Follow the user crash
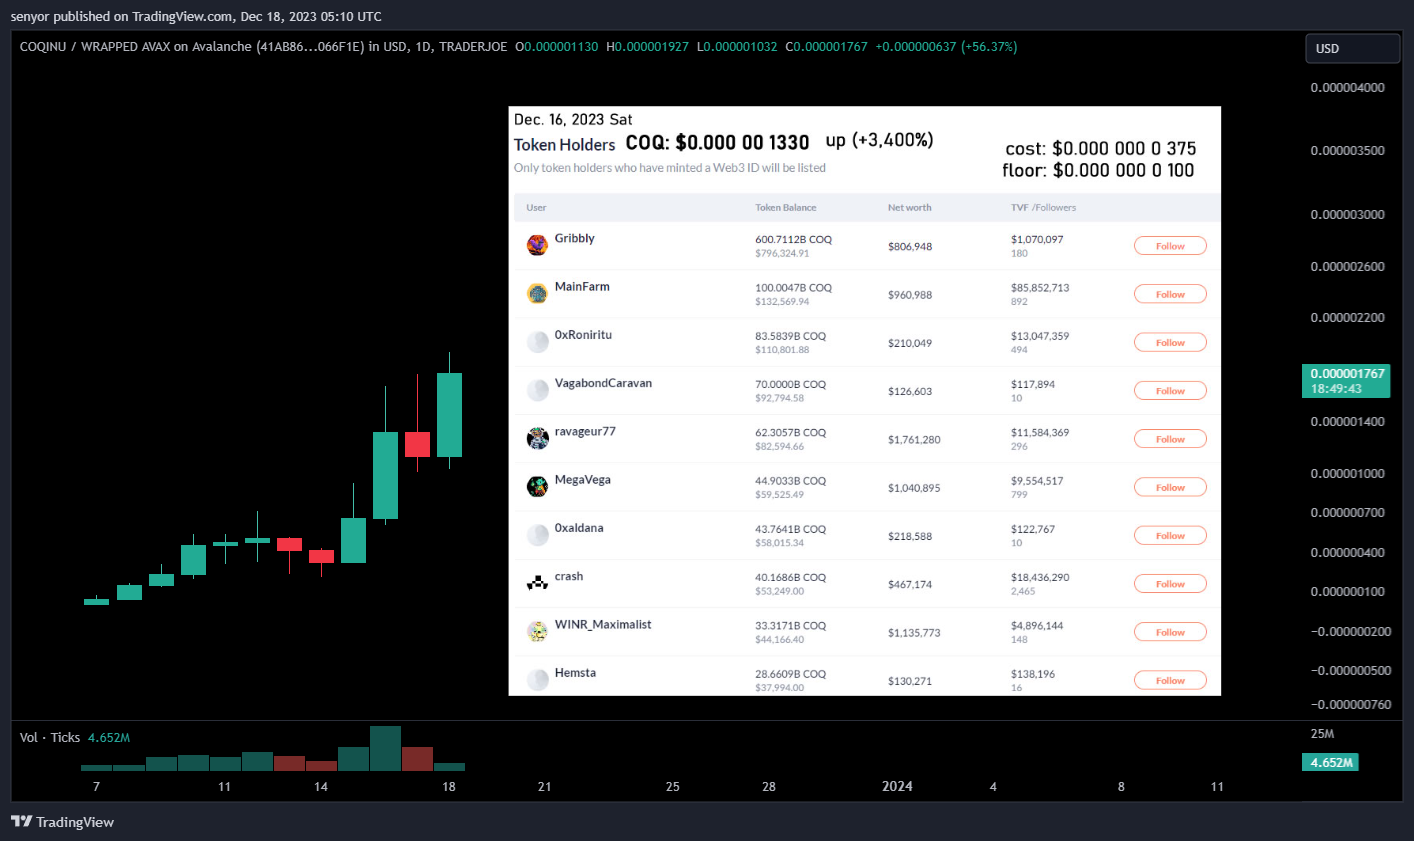The height and width of the screenshot is (841, 1414). [1170, 584]
